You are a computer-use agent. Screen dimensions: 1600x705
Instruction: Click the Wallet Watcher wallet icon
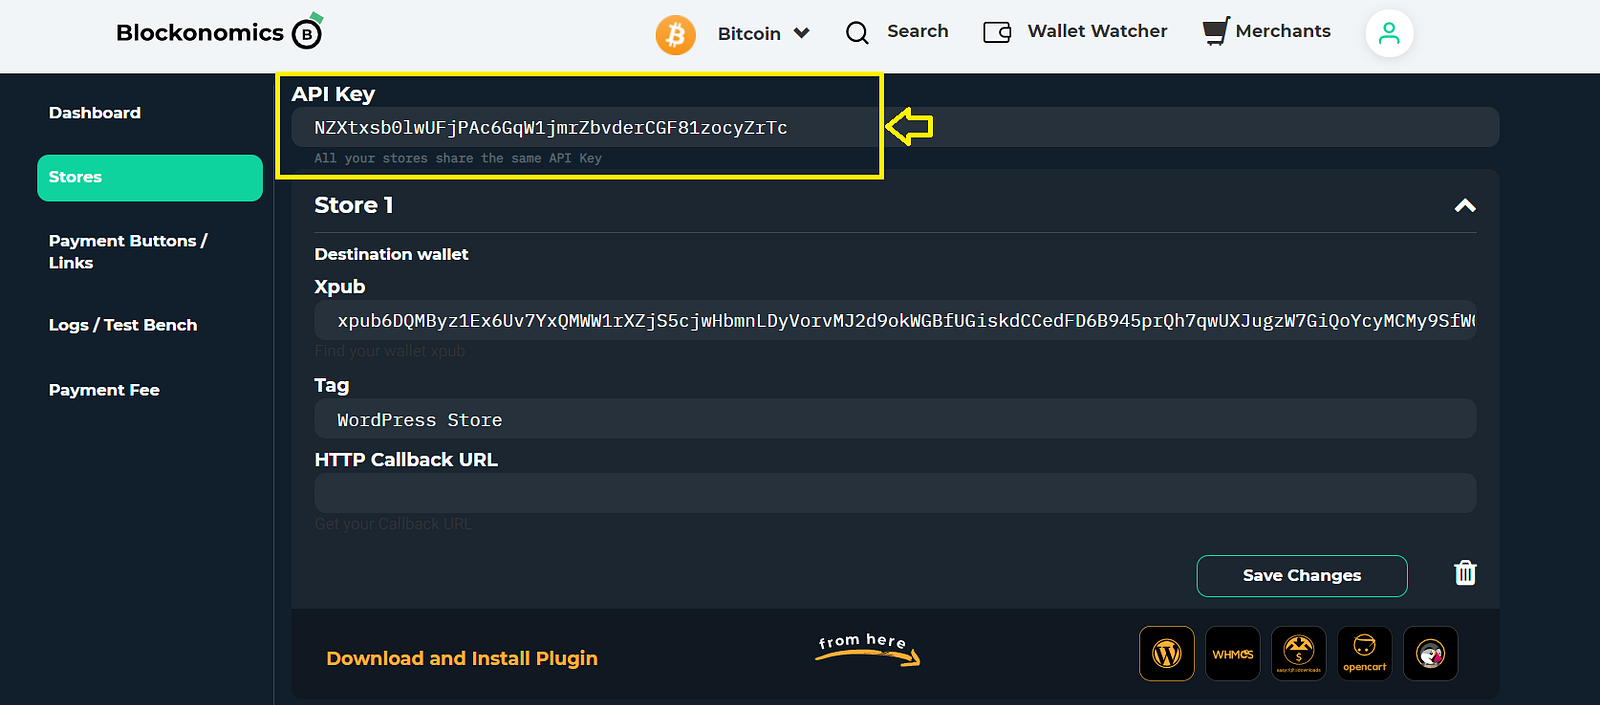(997, 32)
